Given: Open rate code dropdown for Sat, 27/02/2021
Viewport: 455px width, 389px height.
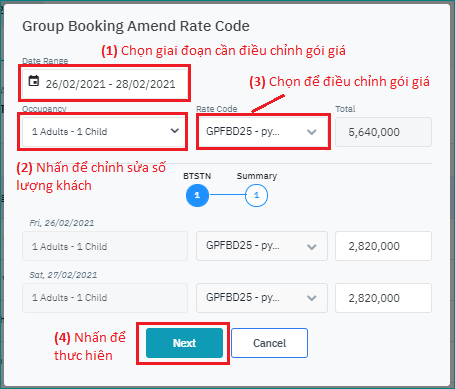Looking at the screenshot, I should (262, 298).
